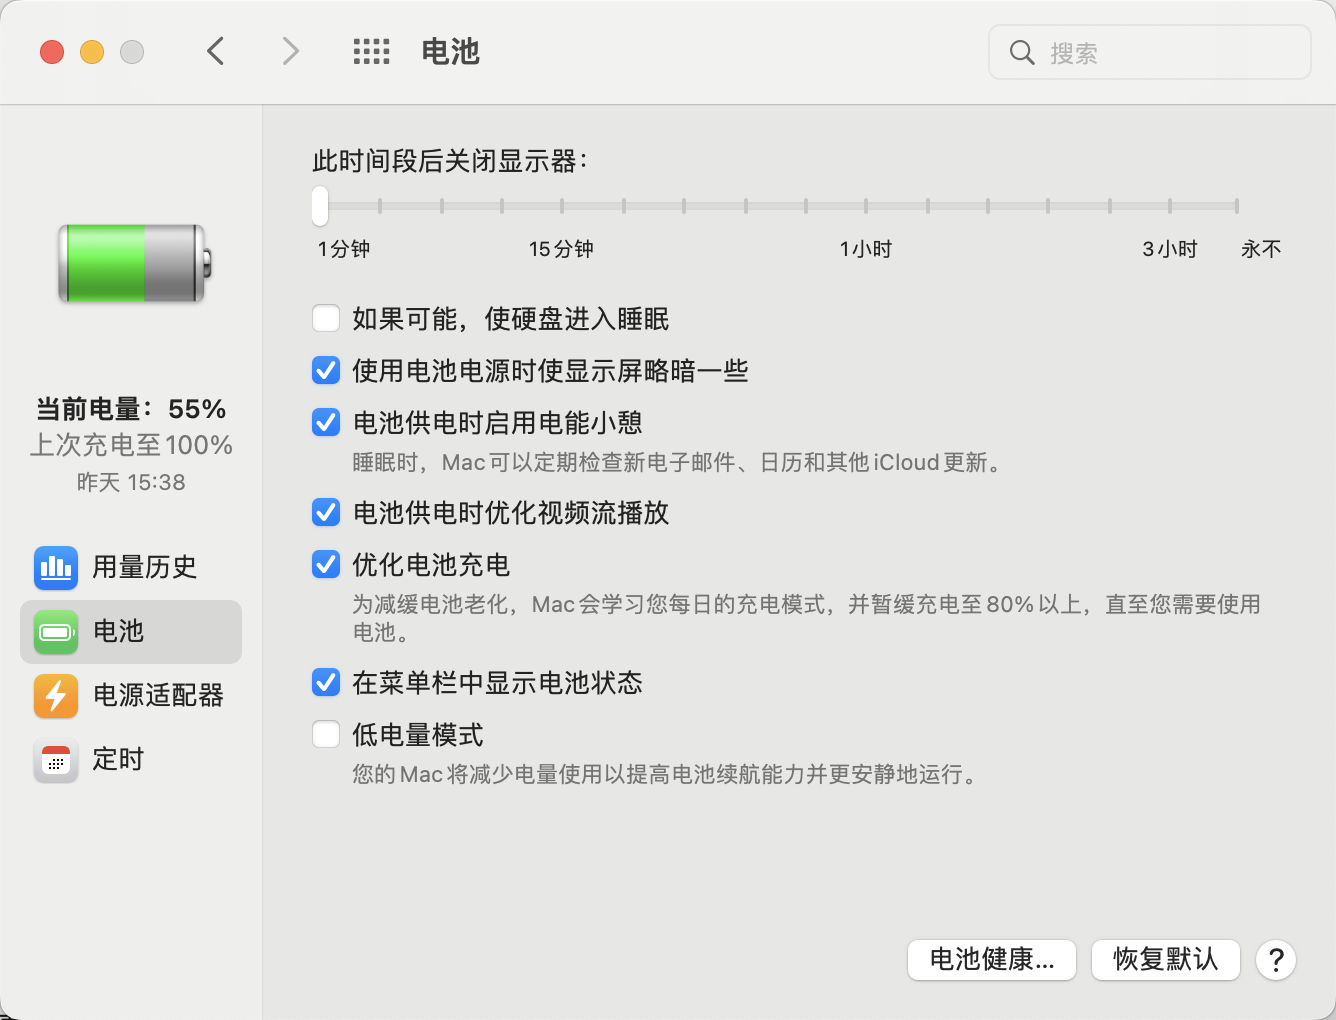Enable 如果可能，使硬盘进入睡眠 checkbox
This screenshot has width=1336, height=1020.
(326, 319)
